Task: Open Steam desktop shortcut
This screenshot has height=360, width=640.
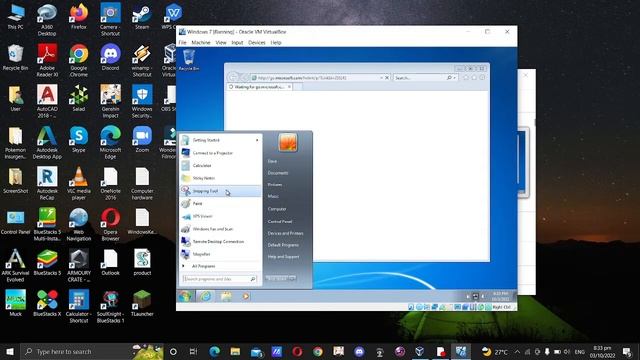Action: tap(142, 17)
